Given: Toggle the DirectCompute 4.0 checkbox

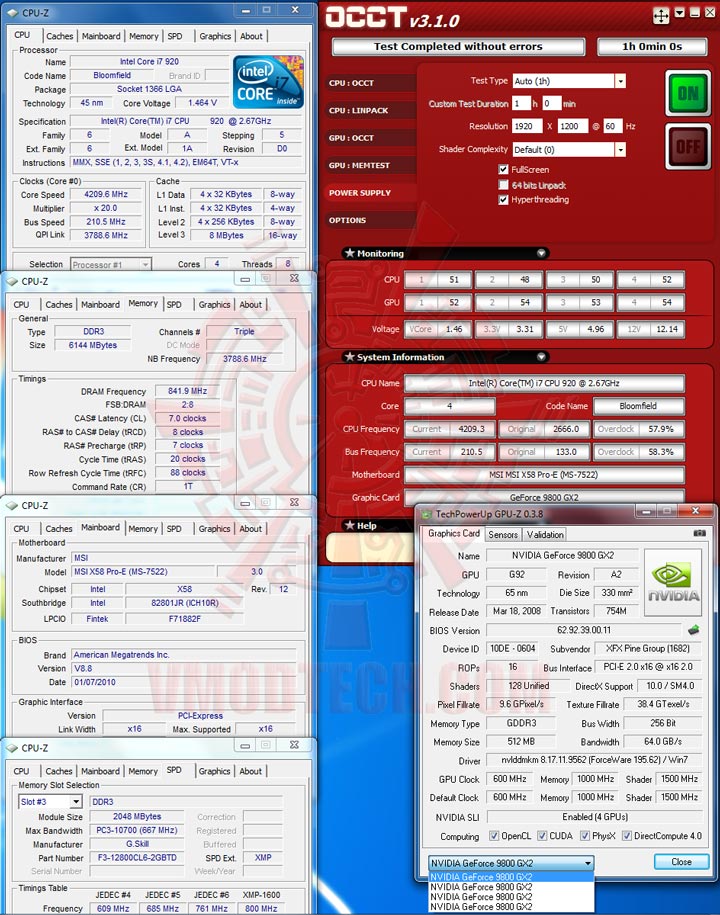Looking at the screenshot, I should (x=627, y=836).
